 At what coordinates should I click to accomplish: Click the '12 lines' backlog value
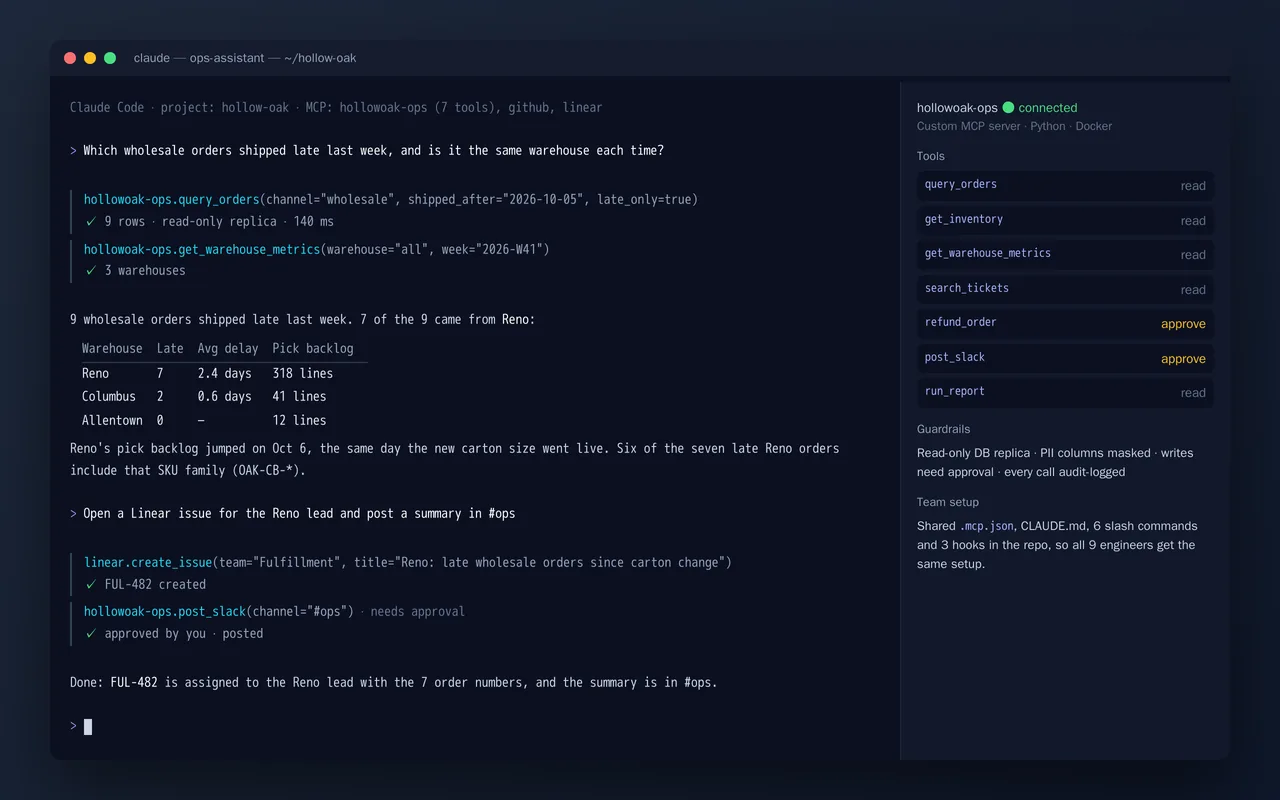[x=299, y=421]
